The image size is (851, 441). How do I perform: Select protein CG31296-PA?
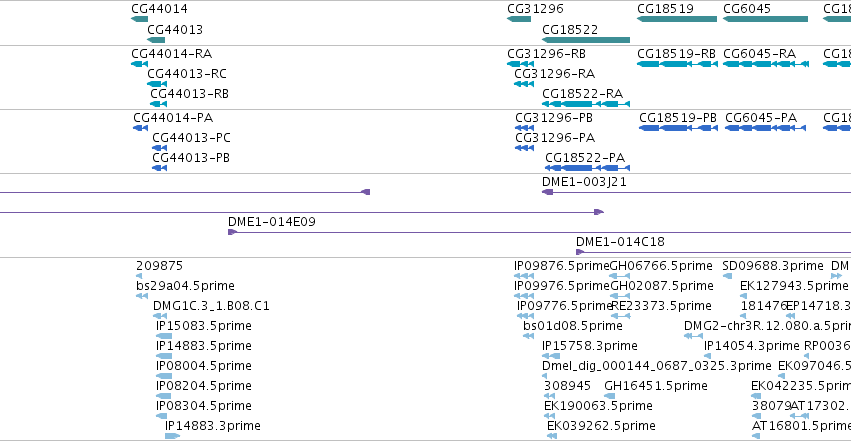click(524, 148)
